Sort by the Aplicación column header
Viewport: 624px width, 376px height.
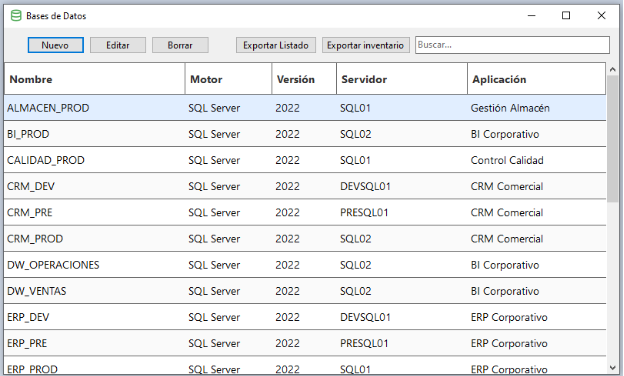536,79
